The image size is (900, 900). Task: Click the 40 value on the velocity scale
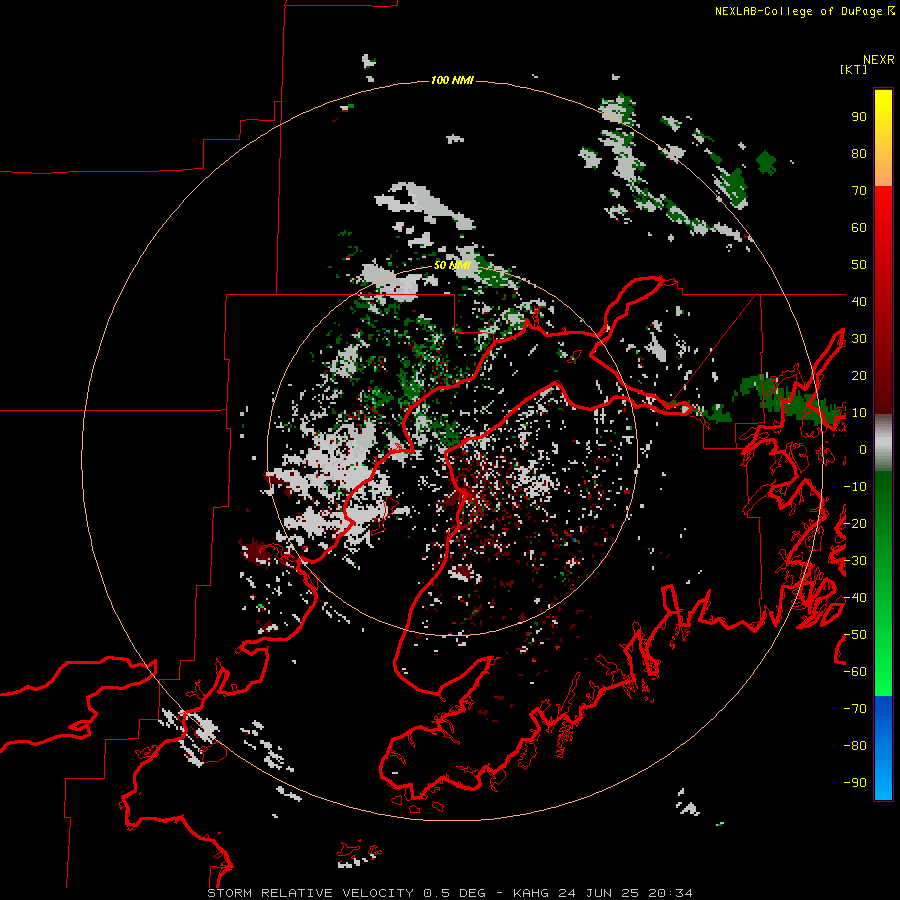(859, 301)
